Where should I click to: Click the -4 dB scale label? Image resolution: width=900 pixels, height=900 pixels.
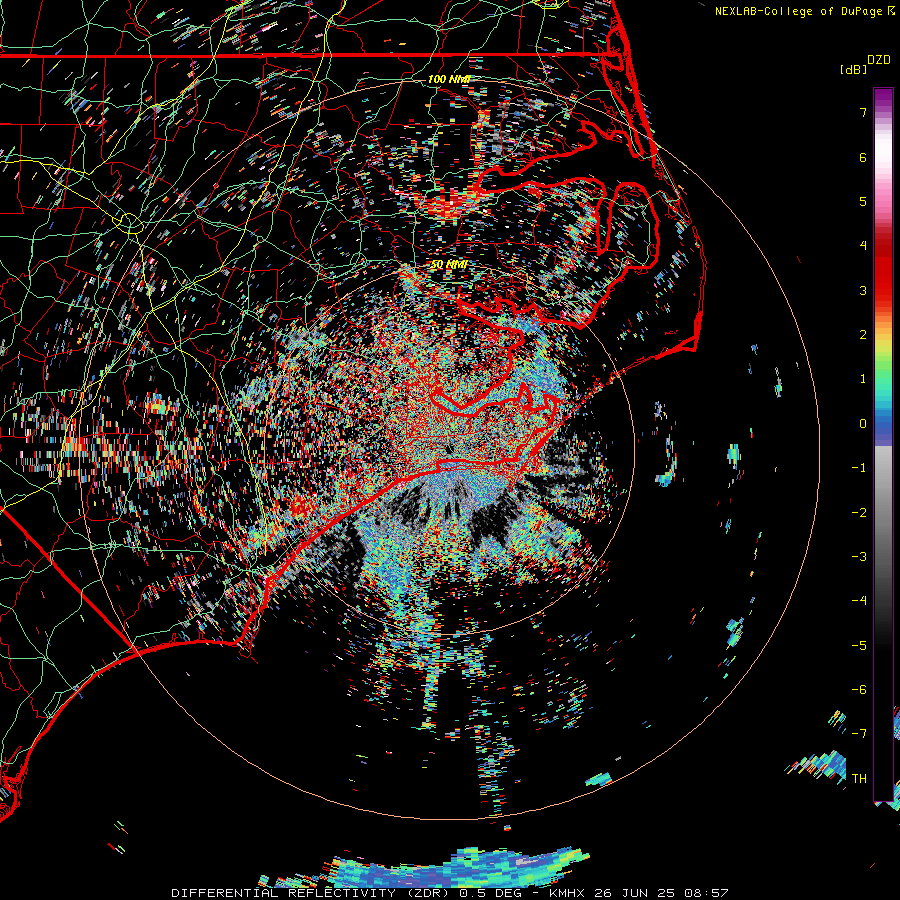click(x=859, y=601)
